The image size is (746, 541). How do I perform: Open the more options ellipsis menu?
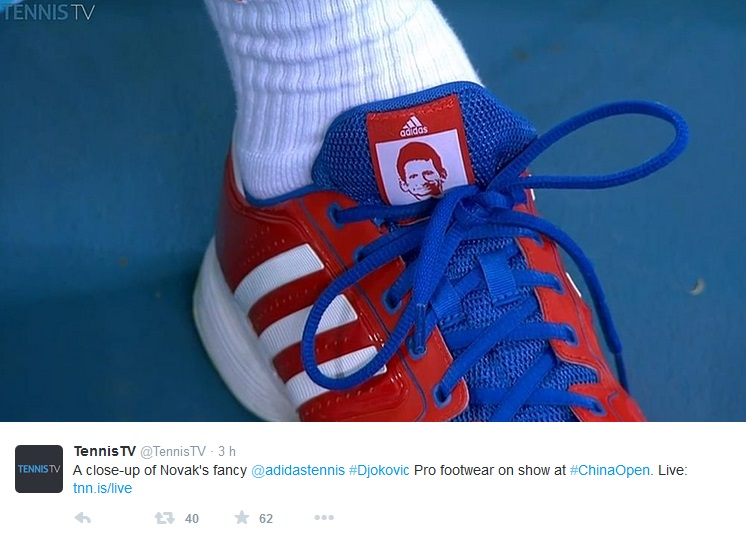pos(324,517)
